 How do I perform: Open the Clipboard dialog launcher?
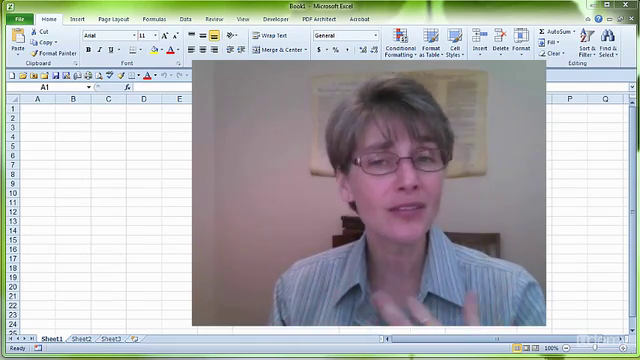75,63
